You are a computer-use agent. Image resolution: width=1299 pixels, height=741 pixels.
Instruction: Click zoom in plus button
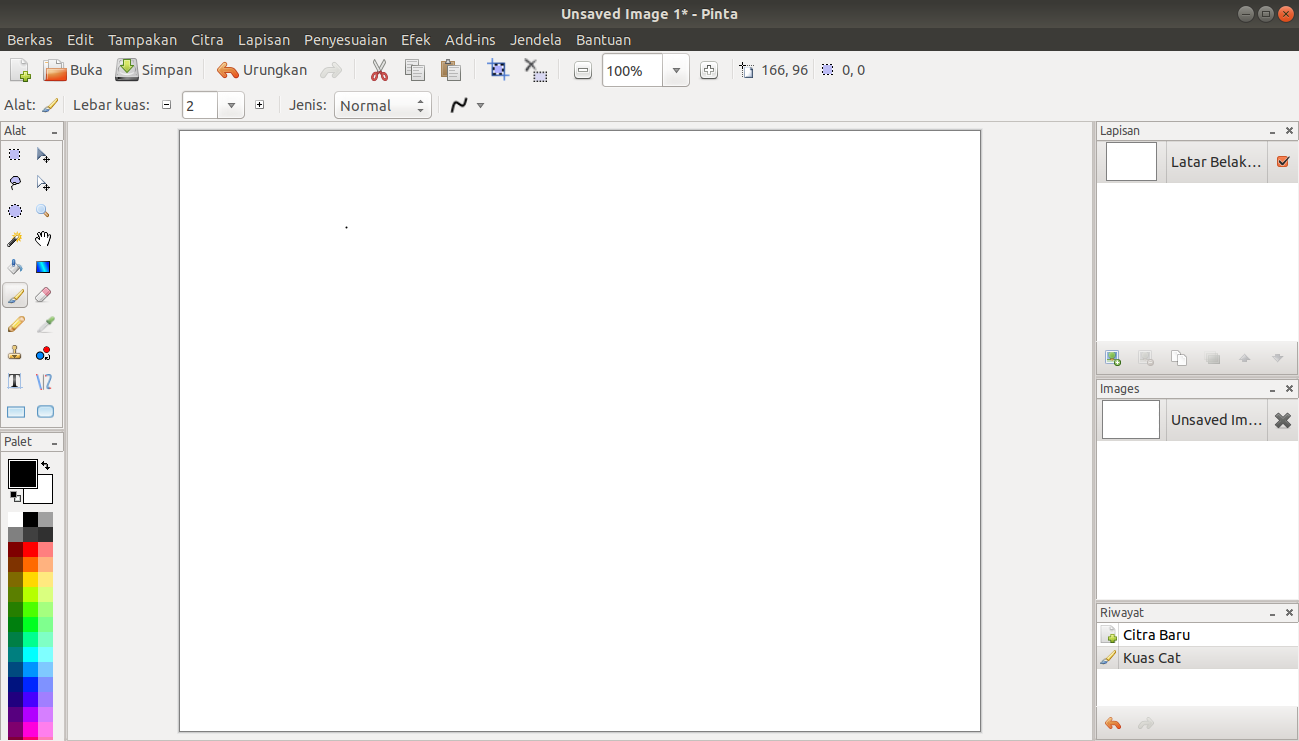(x=709, y=71)
